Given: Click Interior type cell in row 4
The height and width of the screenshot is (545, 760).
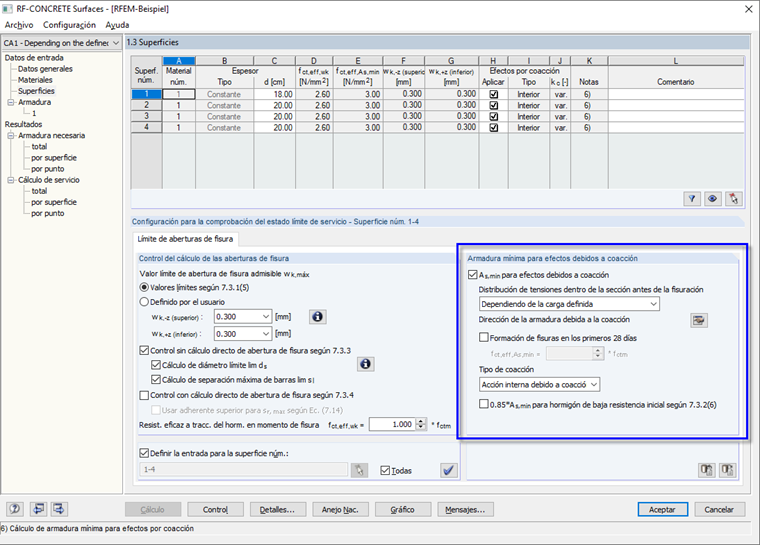Looking at the screenshot, I should pyautogui.click(x=529, y=128).
